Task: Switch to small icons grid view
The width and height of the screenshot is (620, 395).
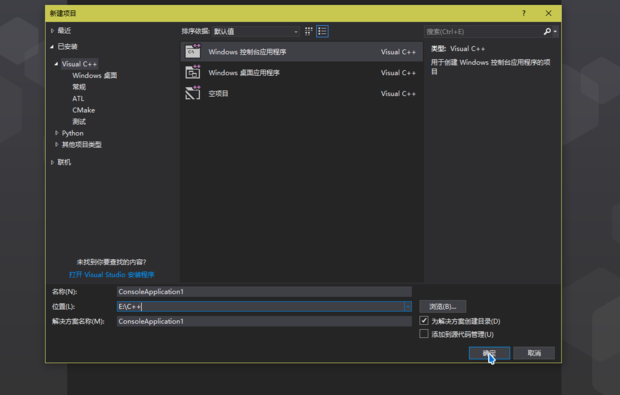Action: [309, 31]
